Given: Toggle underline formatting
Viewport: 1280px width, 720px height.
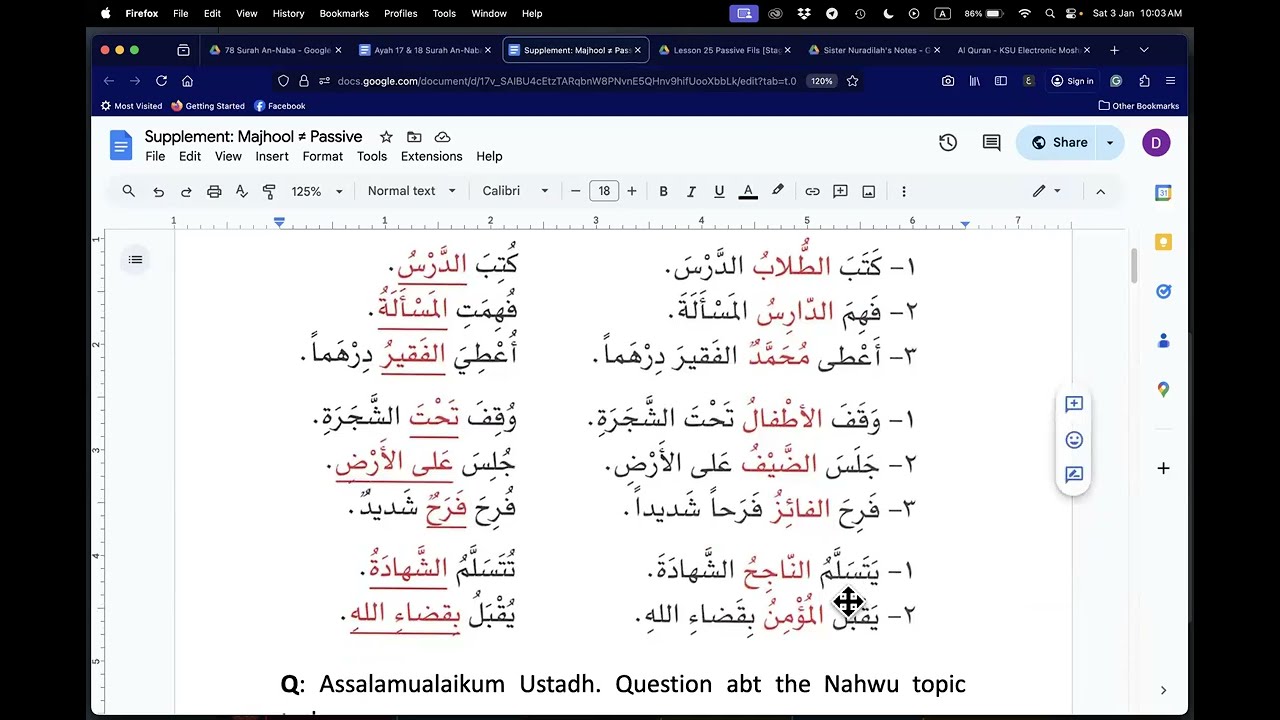Looking at the screenshot, I should pos(719,191).
